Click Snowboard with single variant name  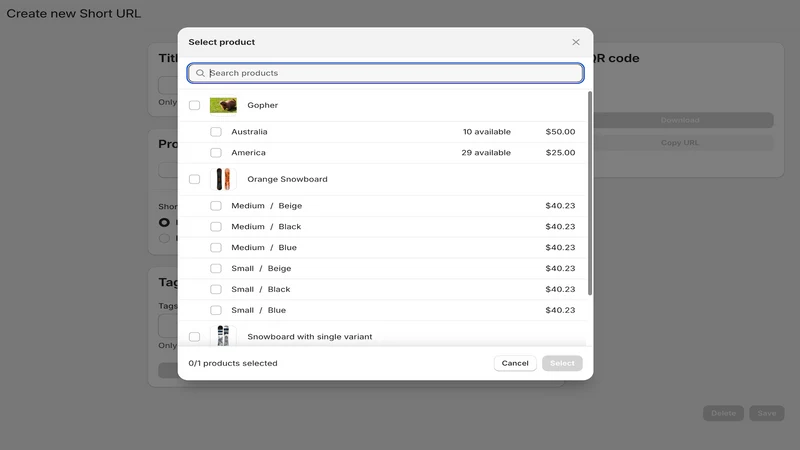310,337
